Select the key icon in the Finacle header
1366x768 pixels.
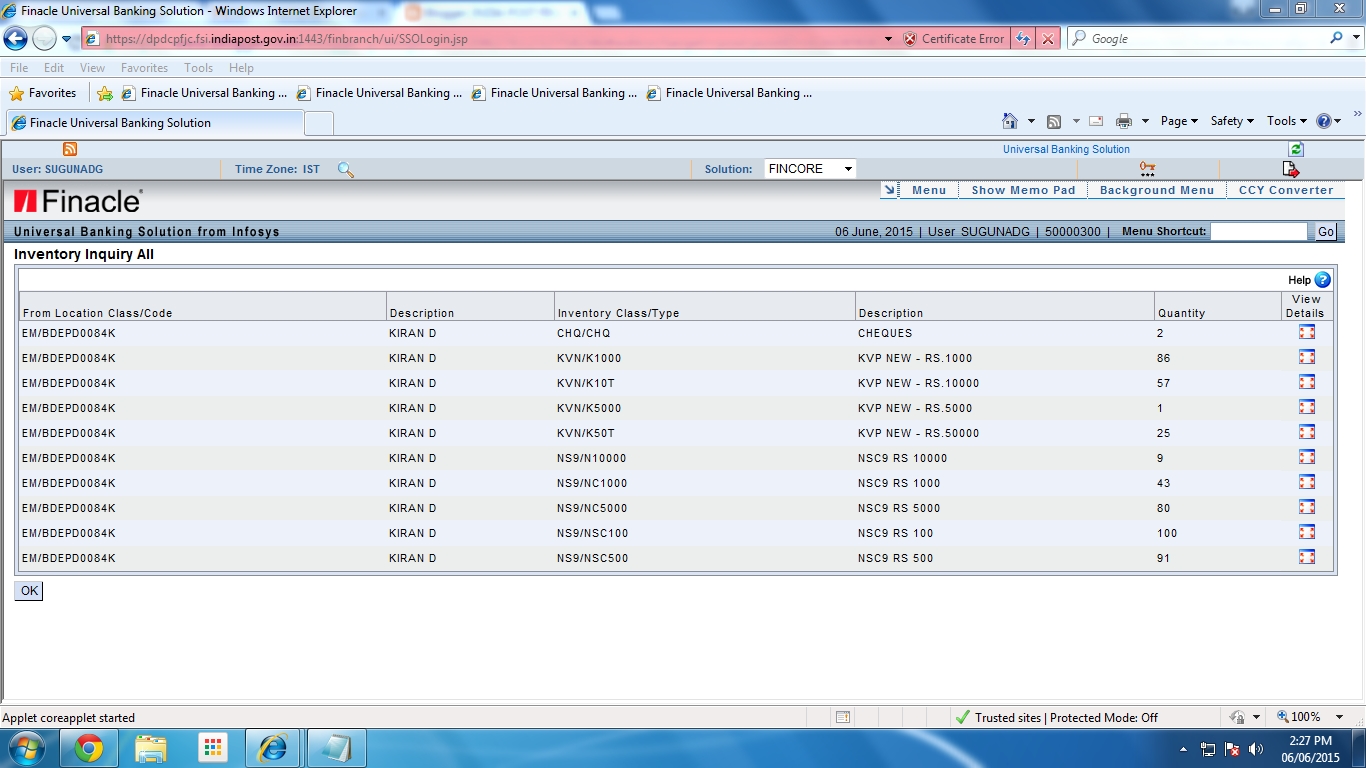tap(1146, 169)
